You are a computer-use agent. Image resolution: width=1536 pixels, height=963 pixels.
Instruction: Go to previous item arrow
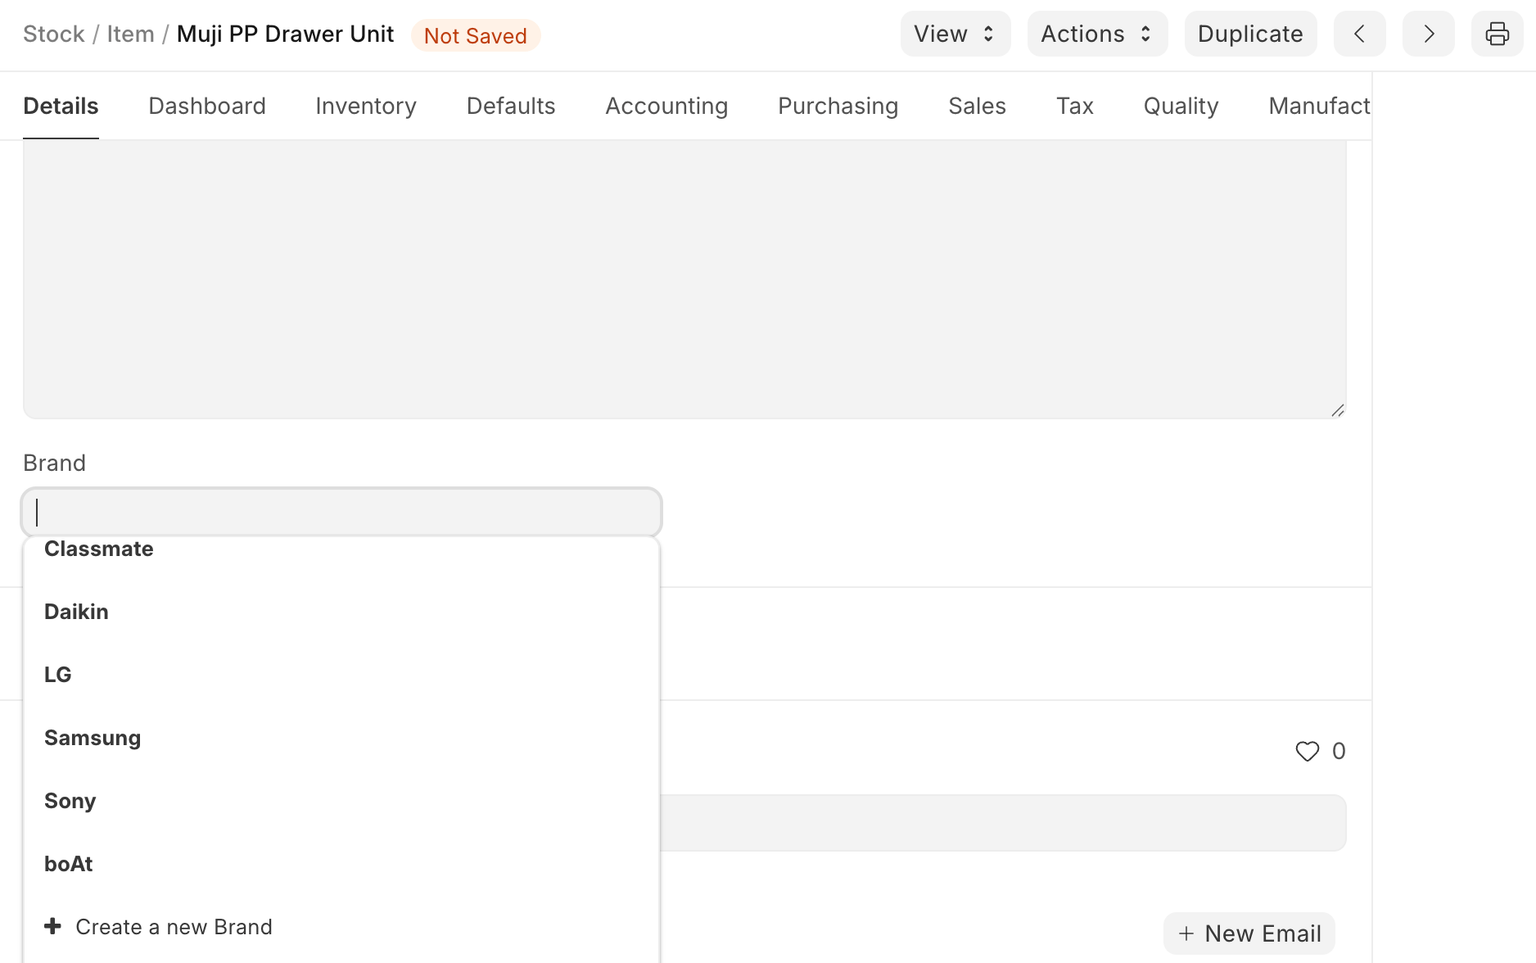coord(1359,34)
